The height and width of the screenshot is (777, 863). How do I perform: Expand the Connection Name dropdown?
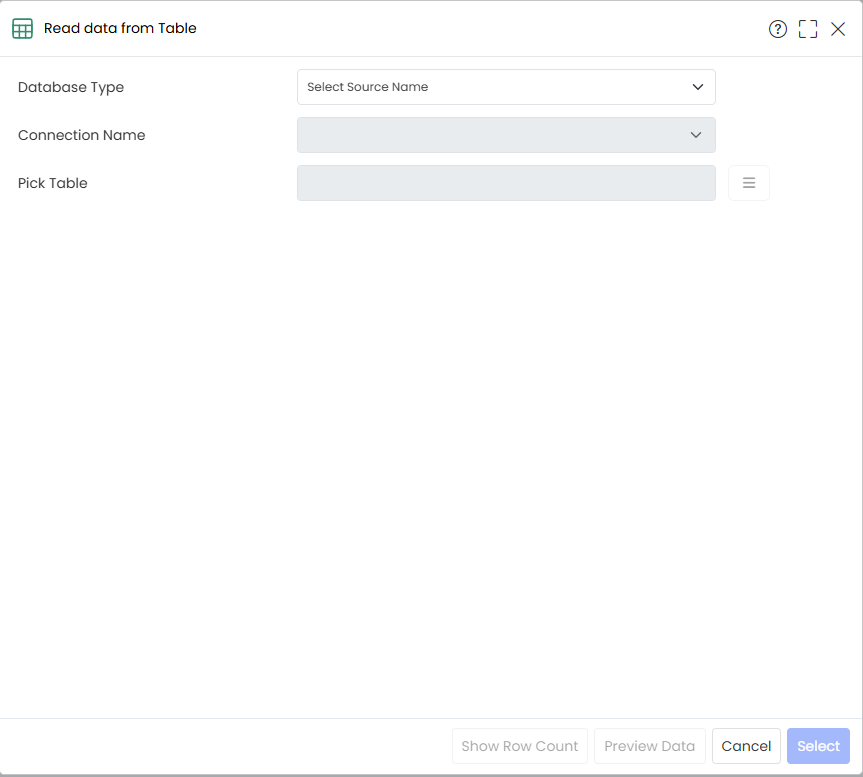[x=506, y=135]
